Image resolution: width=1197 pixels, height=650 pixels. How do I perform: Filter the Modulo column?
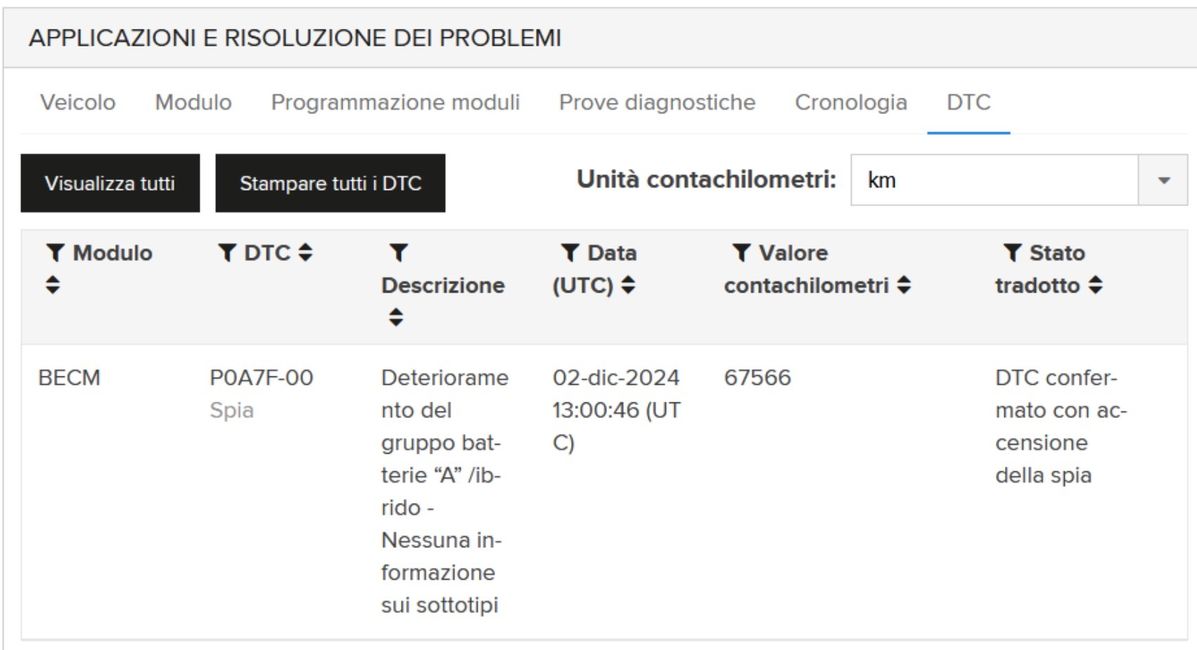55,253
